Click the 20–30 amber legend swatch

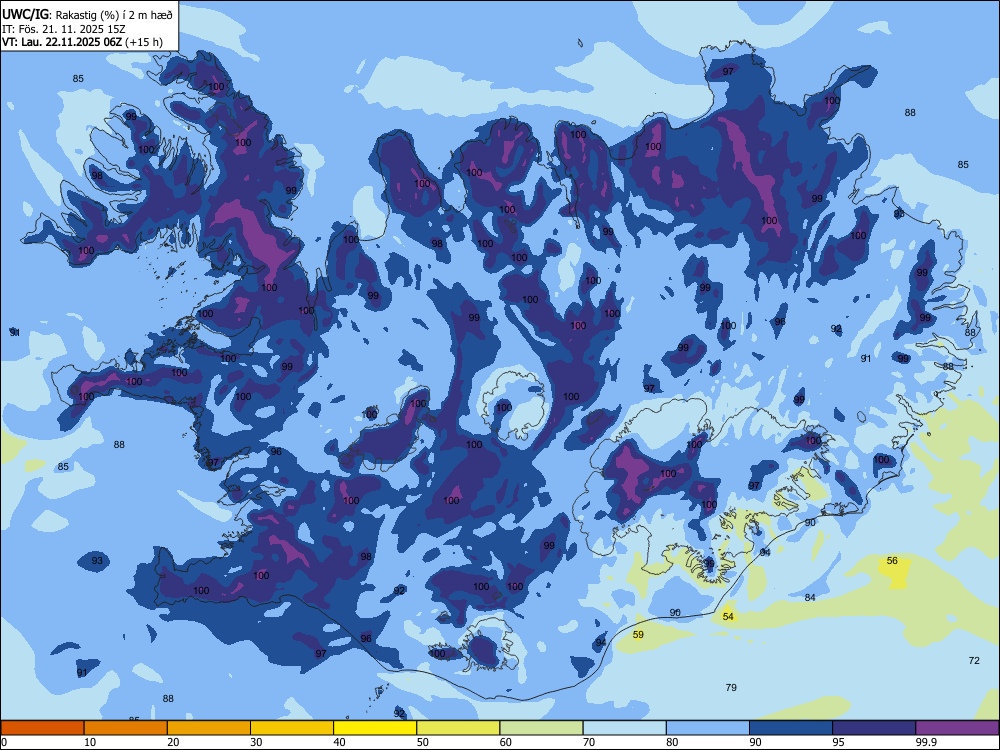[x=209, y=728]
